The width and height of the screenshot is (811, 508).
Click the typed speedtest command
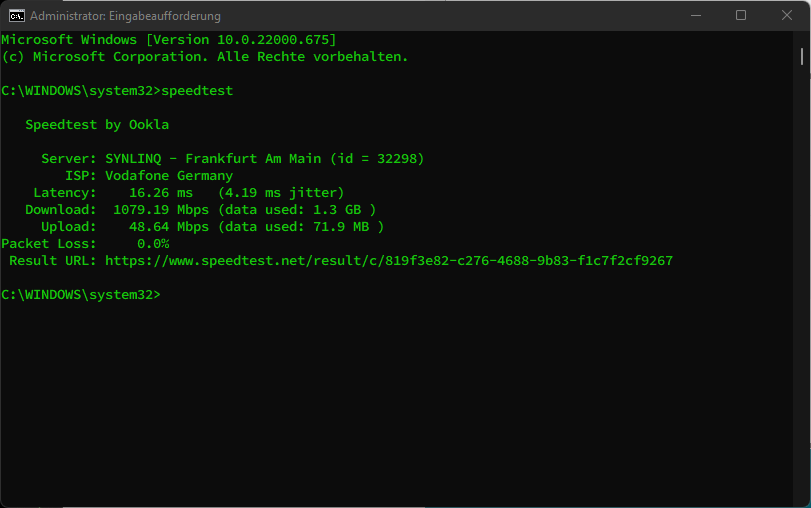[197, 91]
